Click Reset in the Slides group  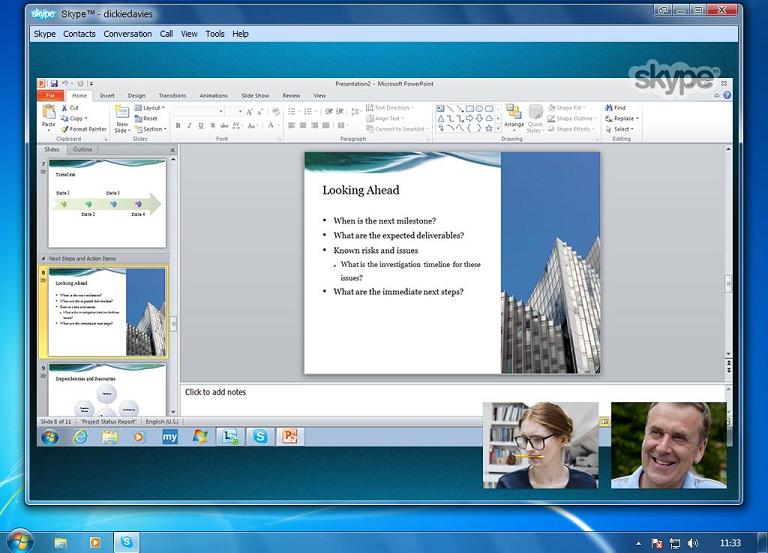pos(146,119)
